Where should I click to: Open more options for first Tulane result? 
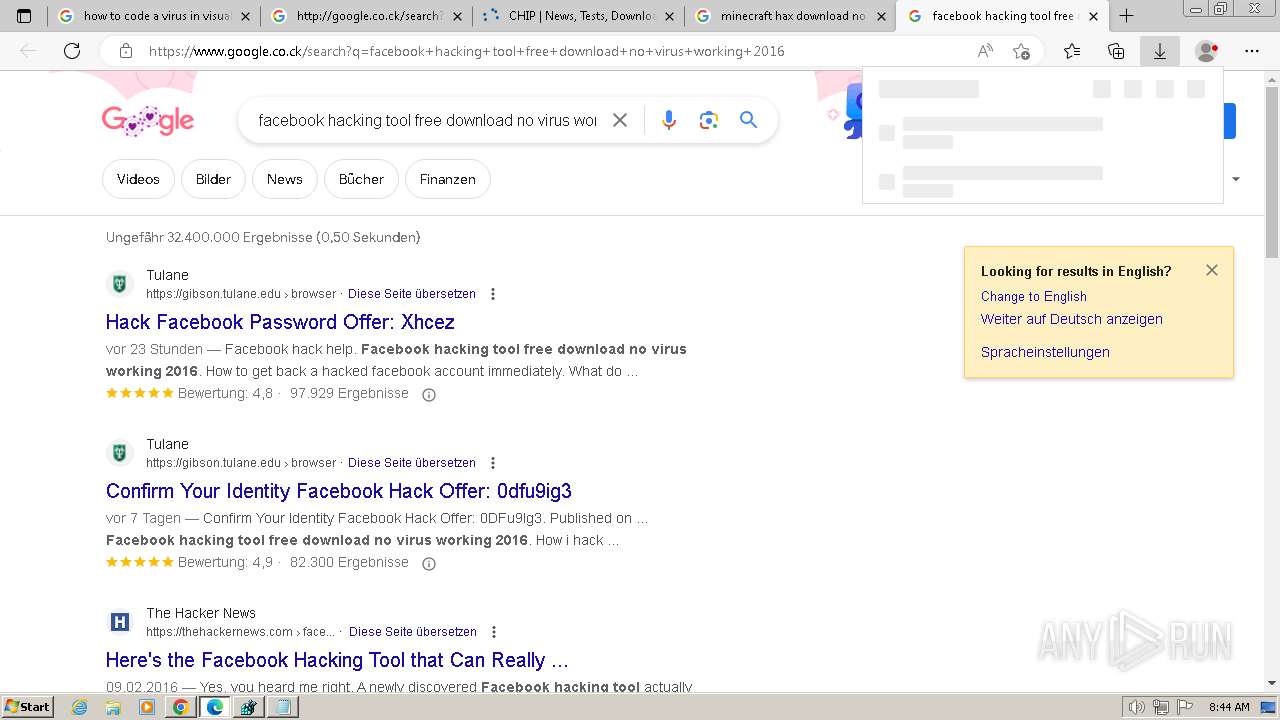point(493,294)
